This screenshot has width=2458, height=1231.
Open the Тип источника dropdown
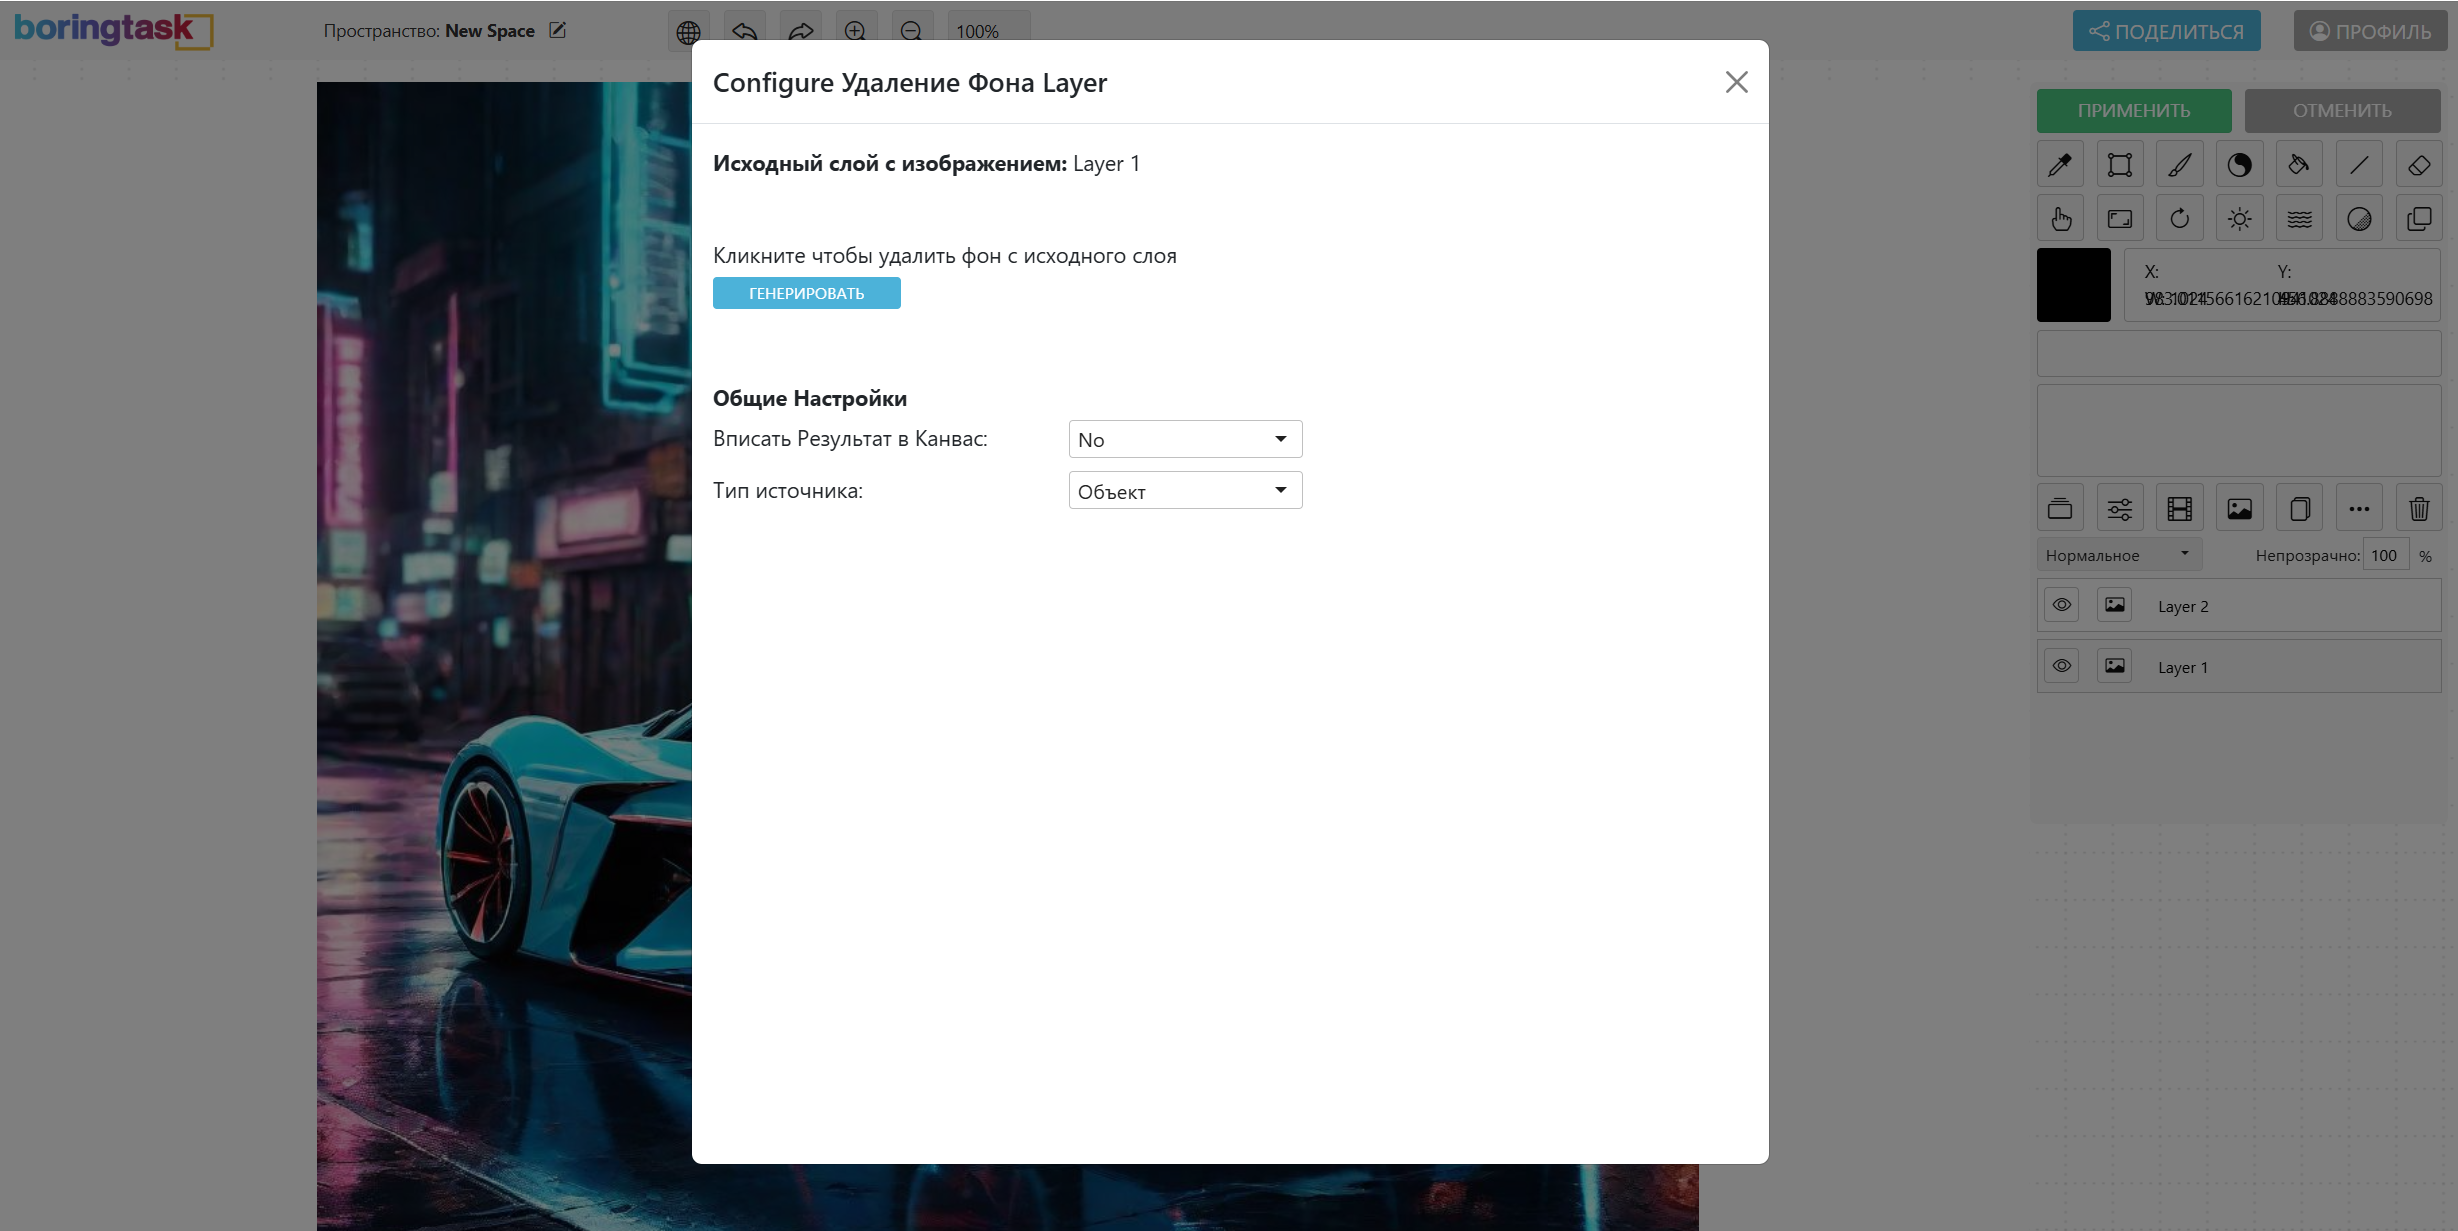[x=1185, y=491]
